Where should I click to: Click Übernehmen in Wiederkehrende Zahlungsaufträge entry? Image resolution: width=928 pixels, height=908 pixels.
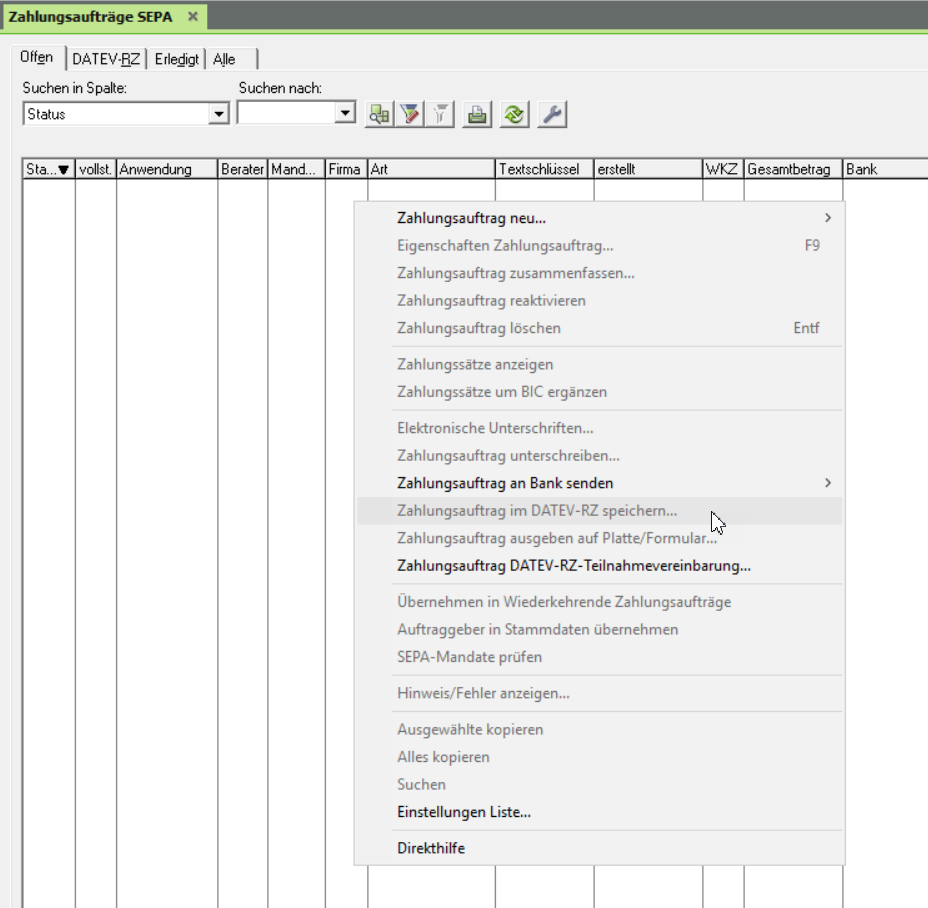pyautogui.click(x=600, y=601)
